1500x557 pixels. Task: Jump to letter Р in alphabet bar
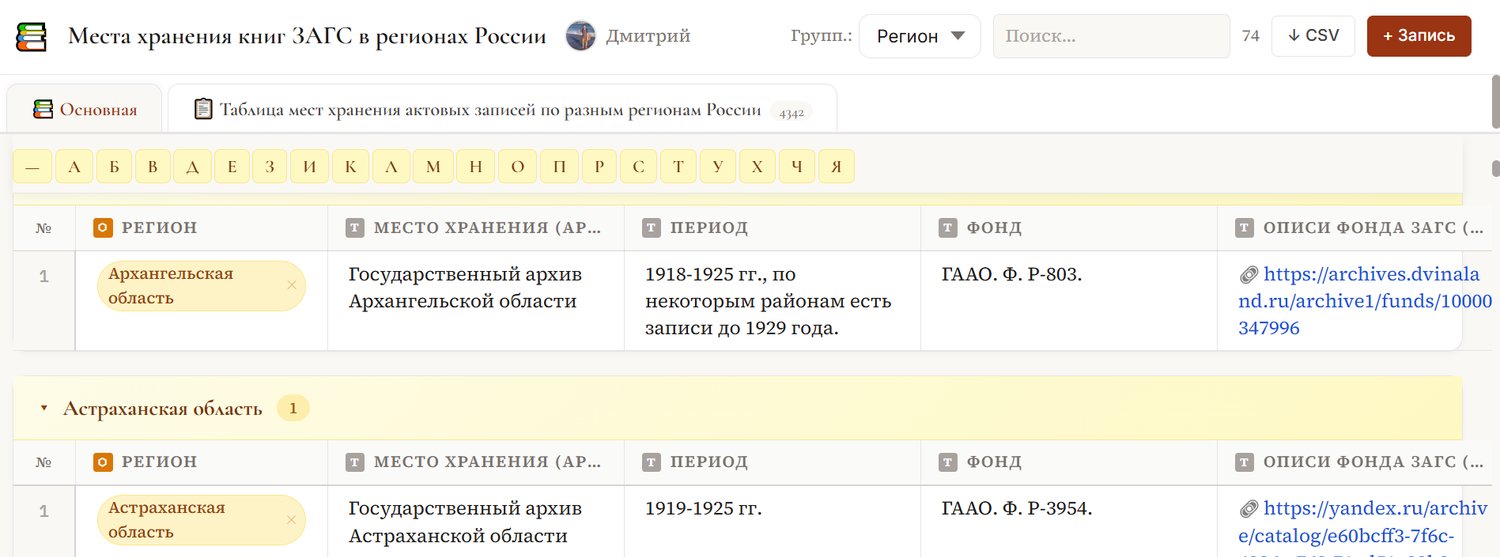(599, 167)
